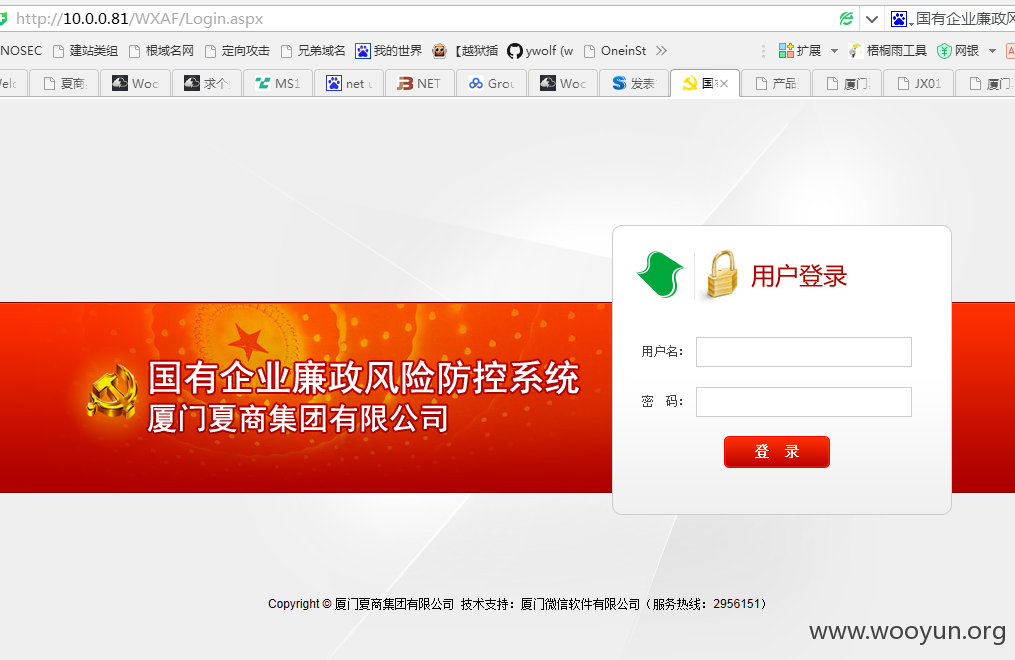1015x660 pixels.
Task: Click the 越狱插 bookmark face icon
Action: click(x=439, y=50)
